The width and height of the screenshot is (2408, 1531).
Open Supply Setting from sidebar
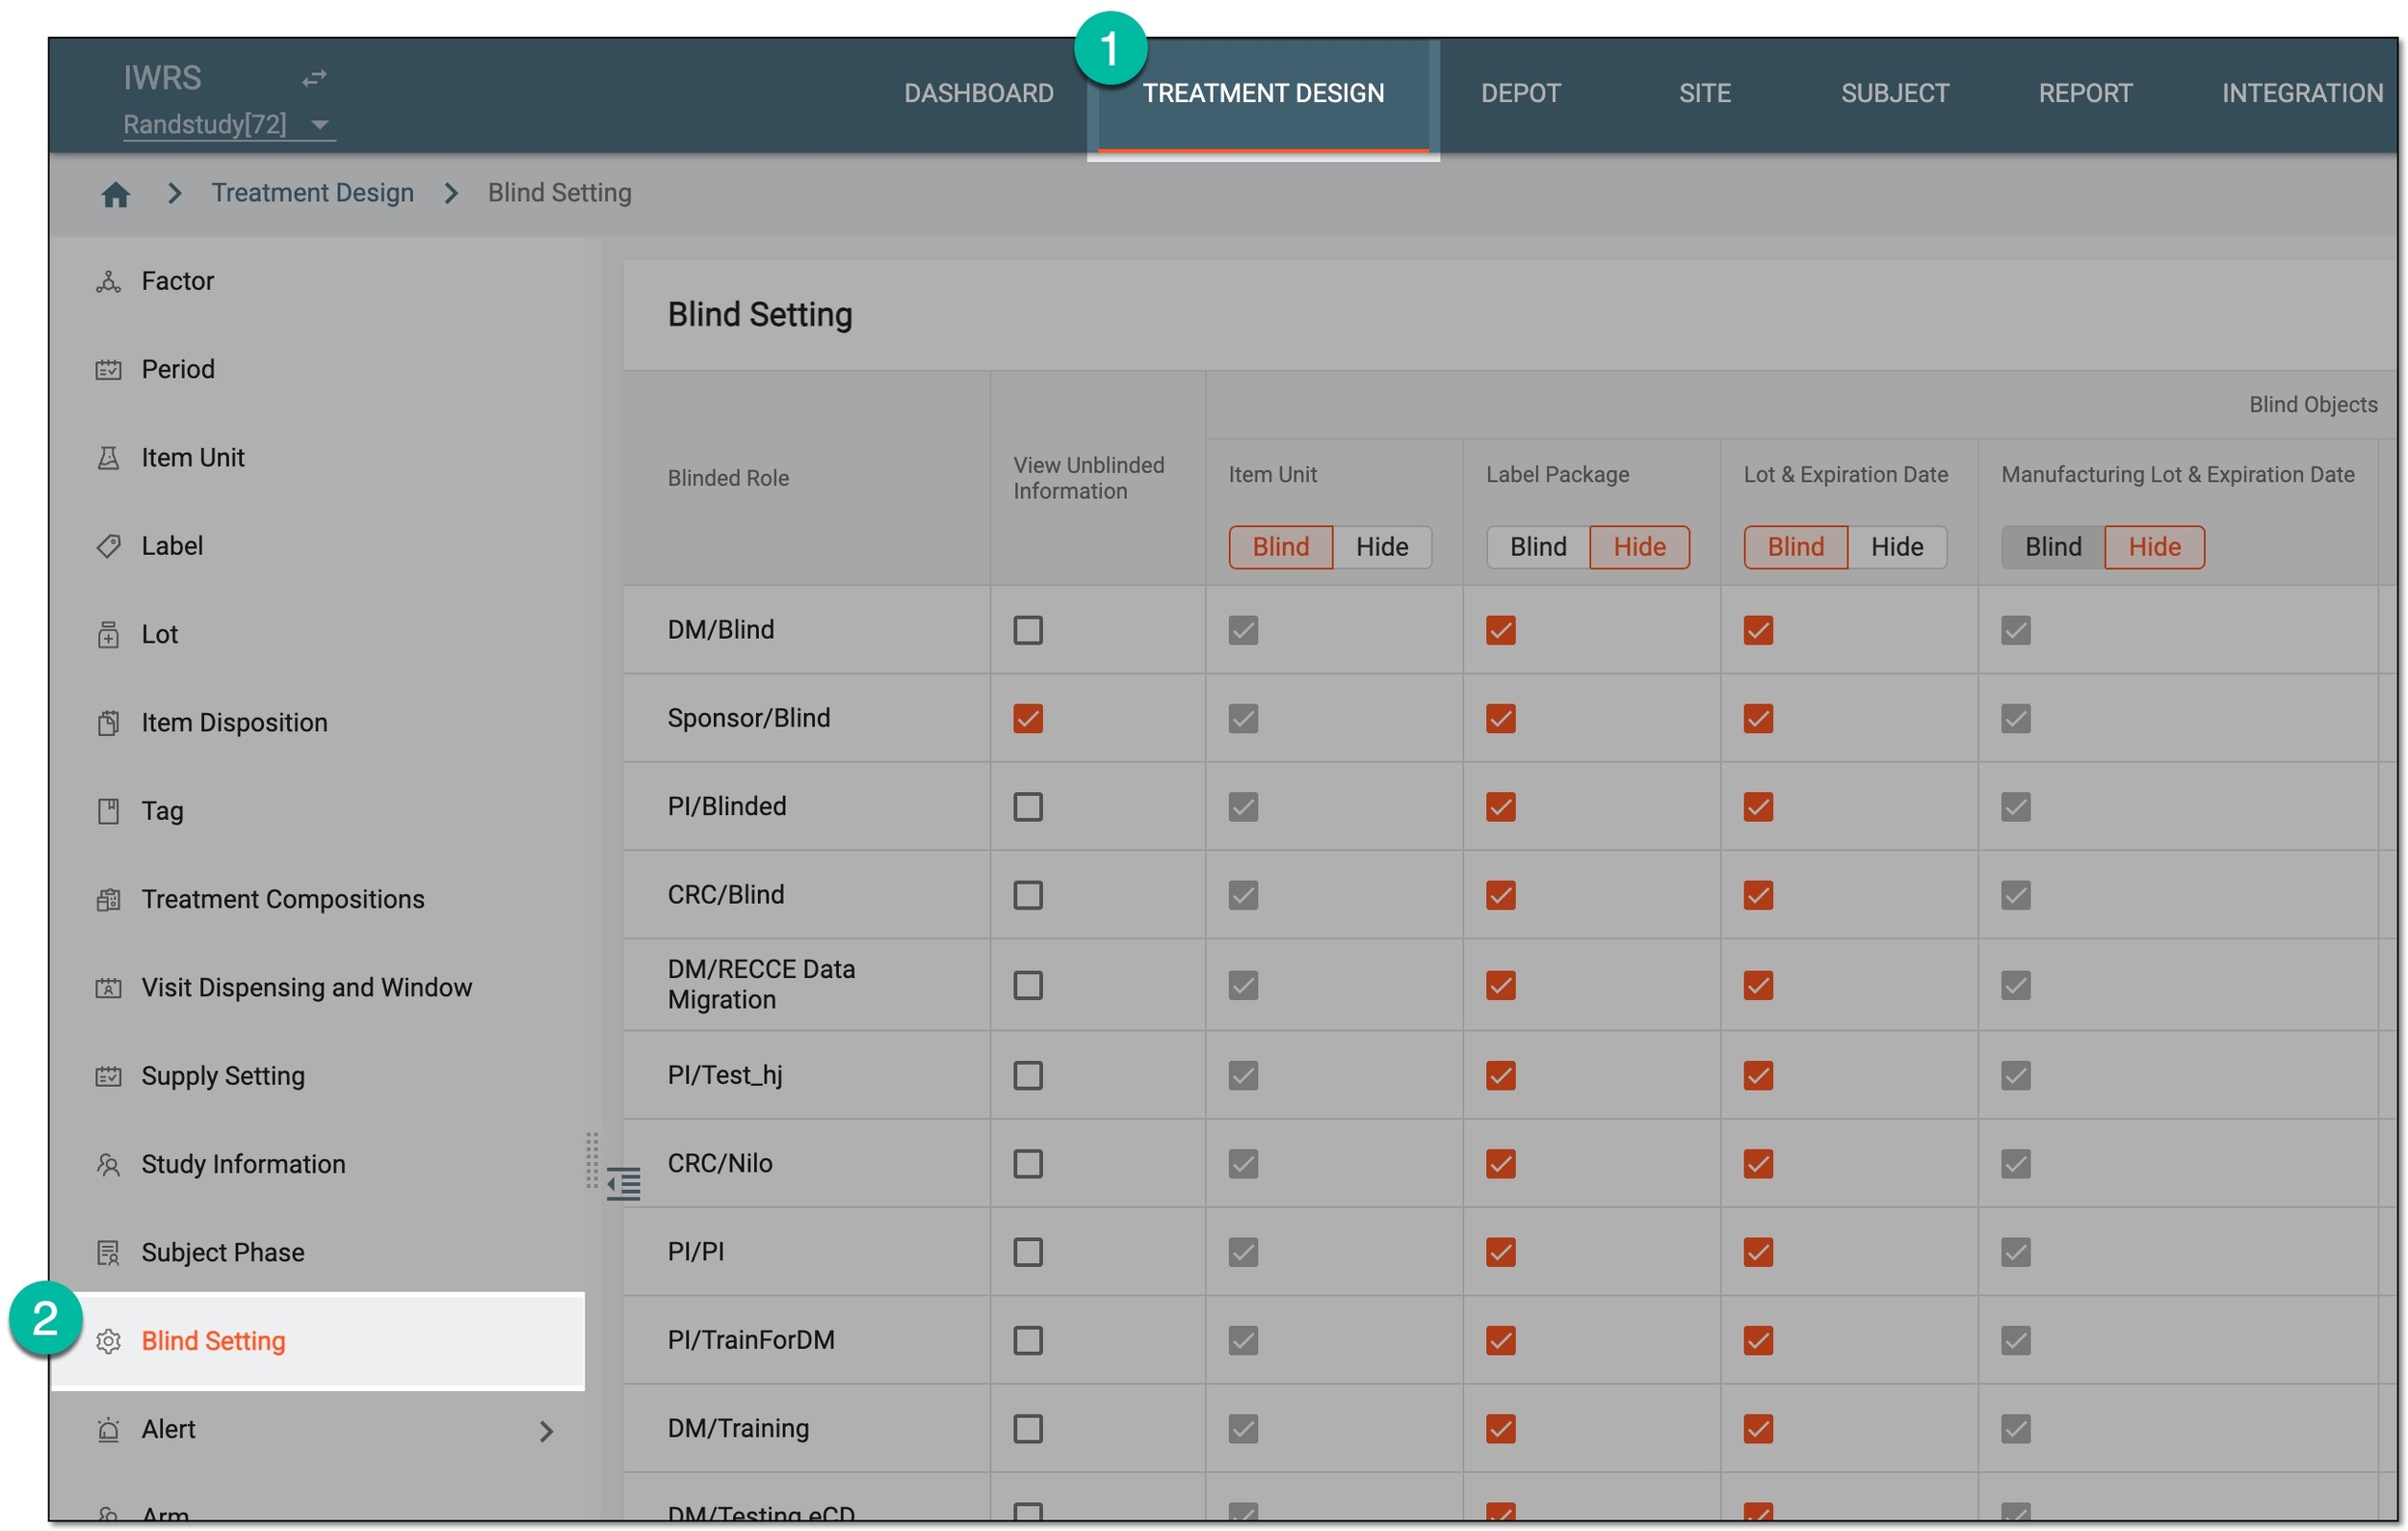(318, 1076)
